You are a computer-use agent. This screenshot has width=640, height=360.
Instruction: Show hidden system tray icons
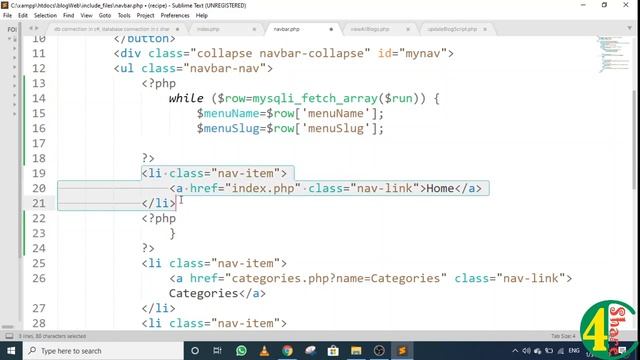(x=515, y=351)
